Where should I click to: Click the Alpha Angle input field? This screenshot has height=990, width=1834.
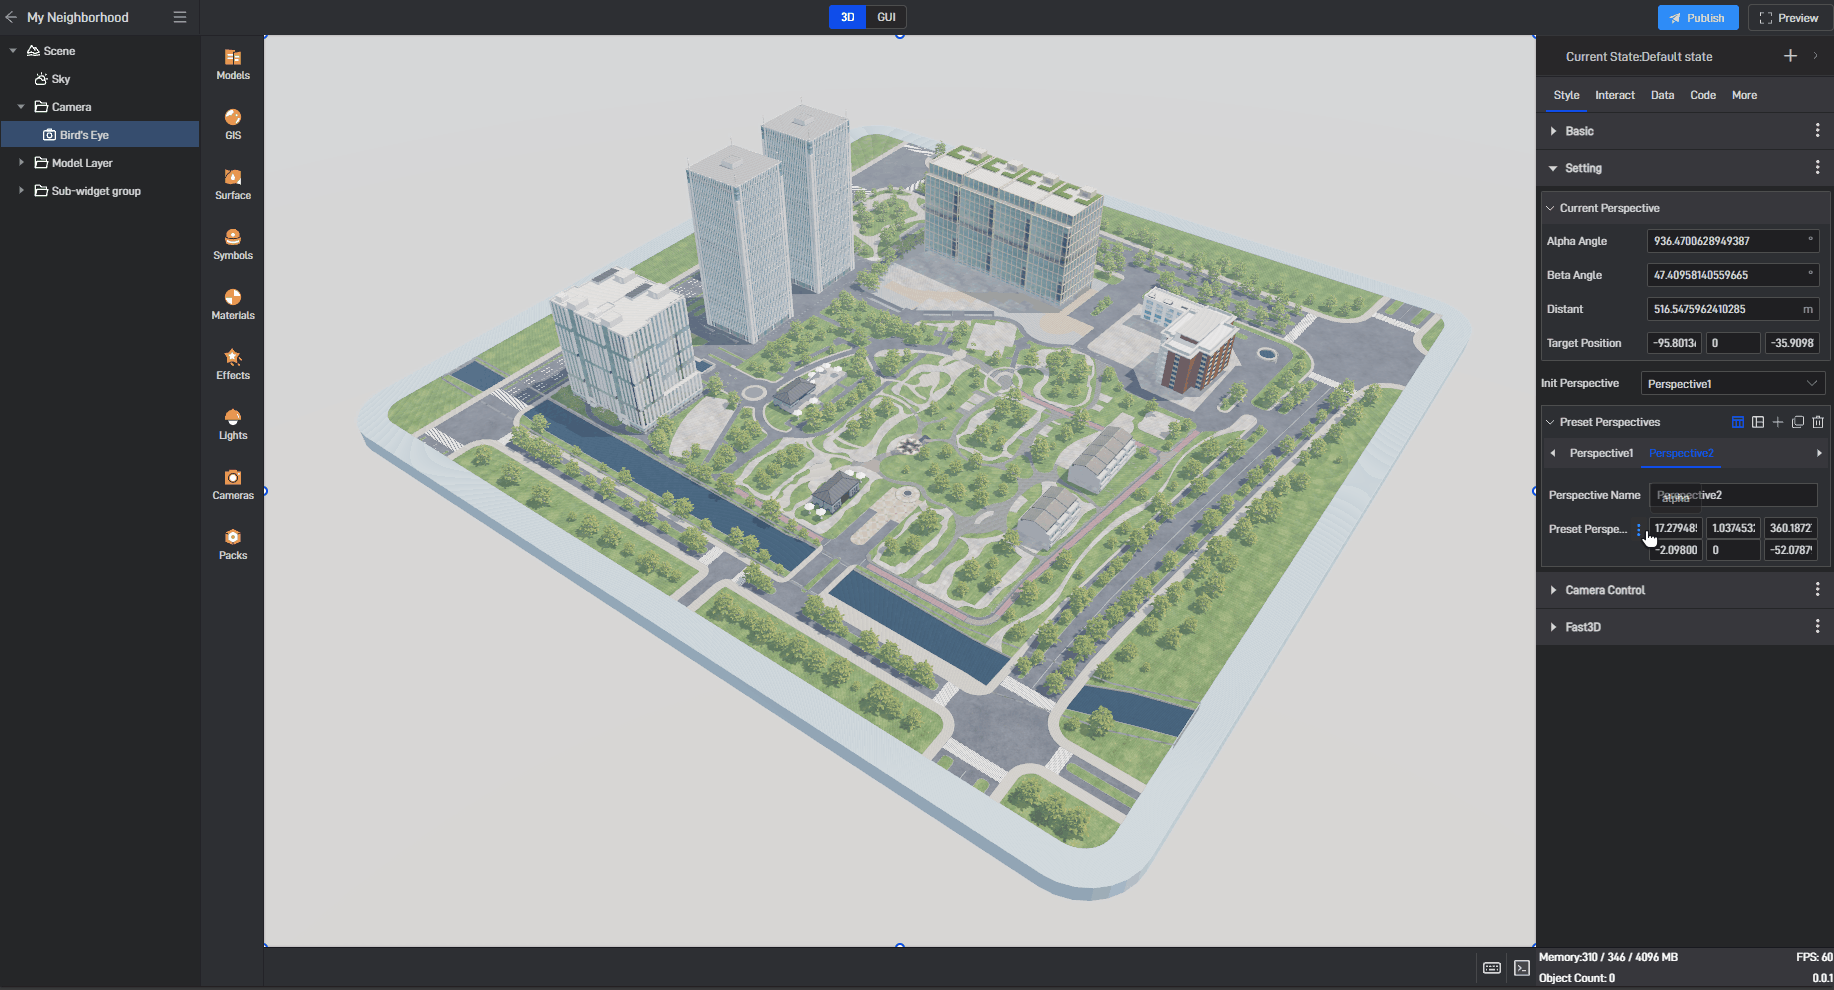point(1725,241)
